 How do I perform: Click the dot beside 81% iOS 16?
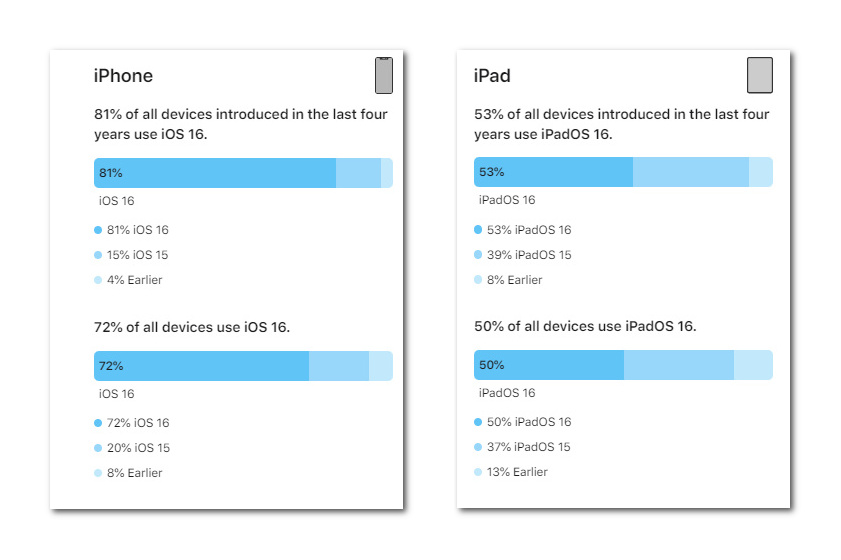(98, 230)
